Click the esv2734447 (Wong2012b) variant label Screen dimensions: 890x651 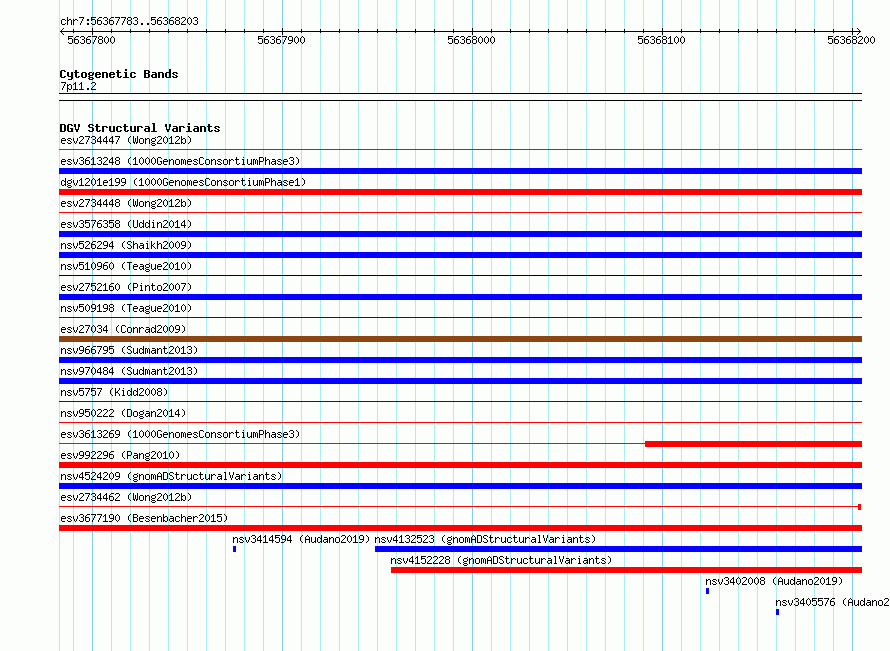126,140
